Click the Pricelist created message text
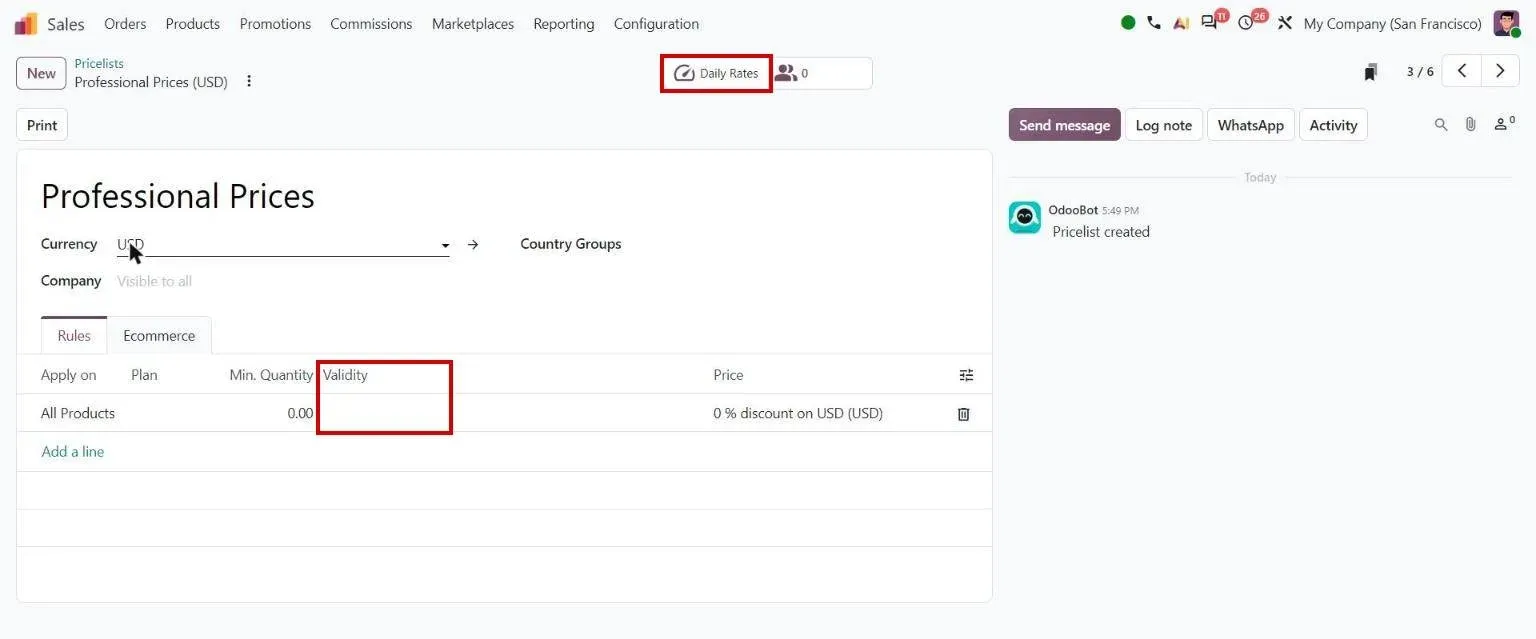Image resolution: width=1536 pixels, height=639 pixels. (x=1101, y=231)
